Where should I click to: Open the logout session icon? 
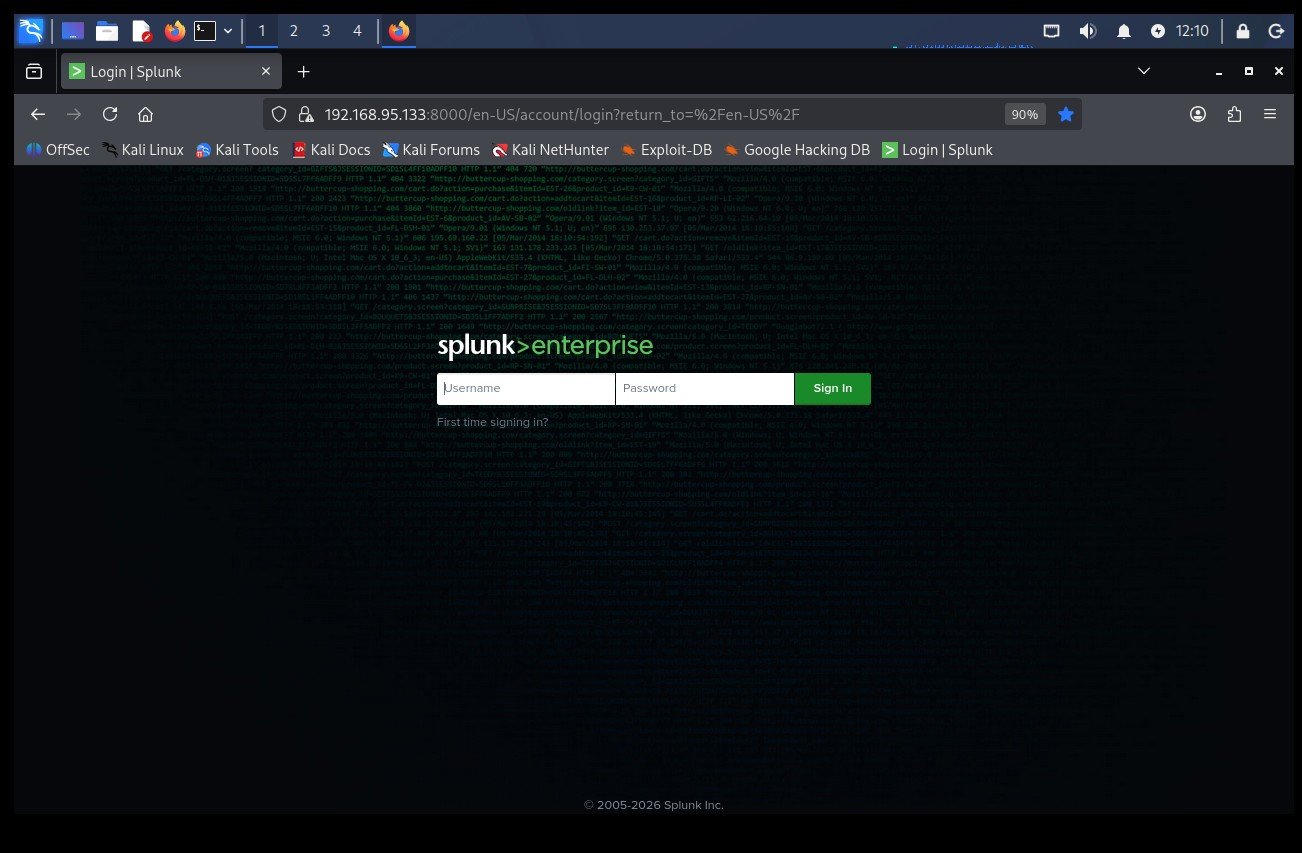(x=1276, y=31)
